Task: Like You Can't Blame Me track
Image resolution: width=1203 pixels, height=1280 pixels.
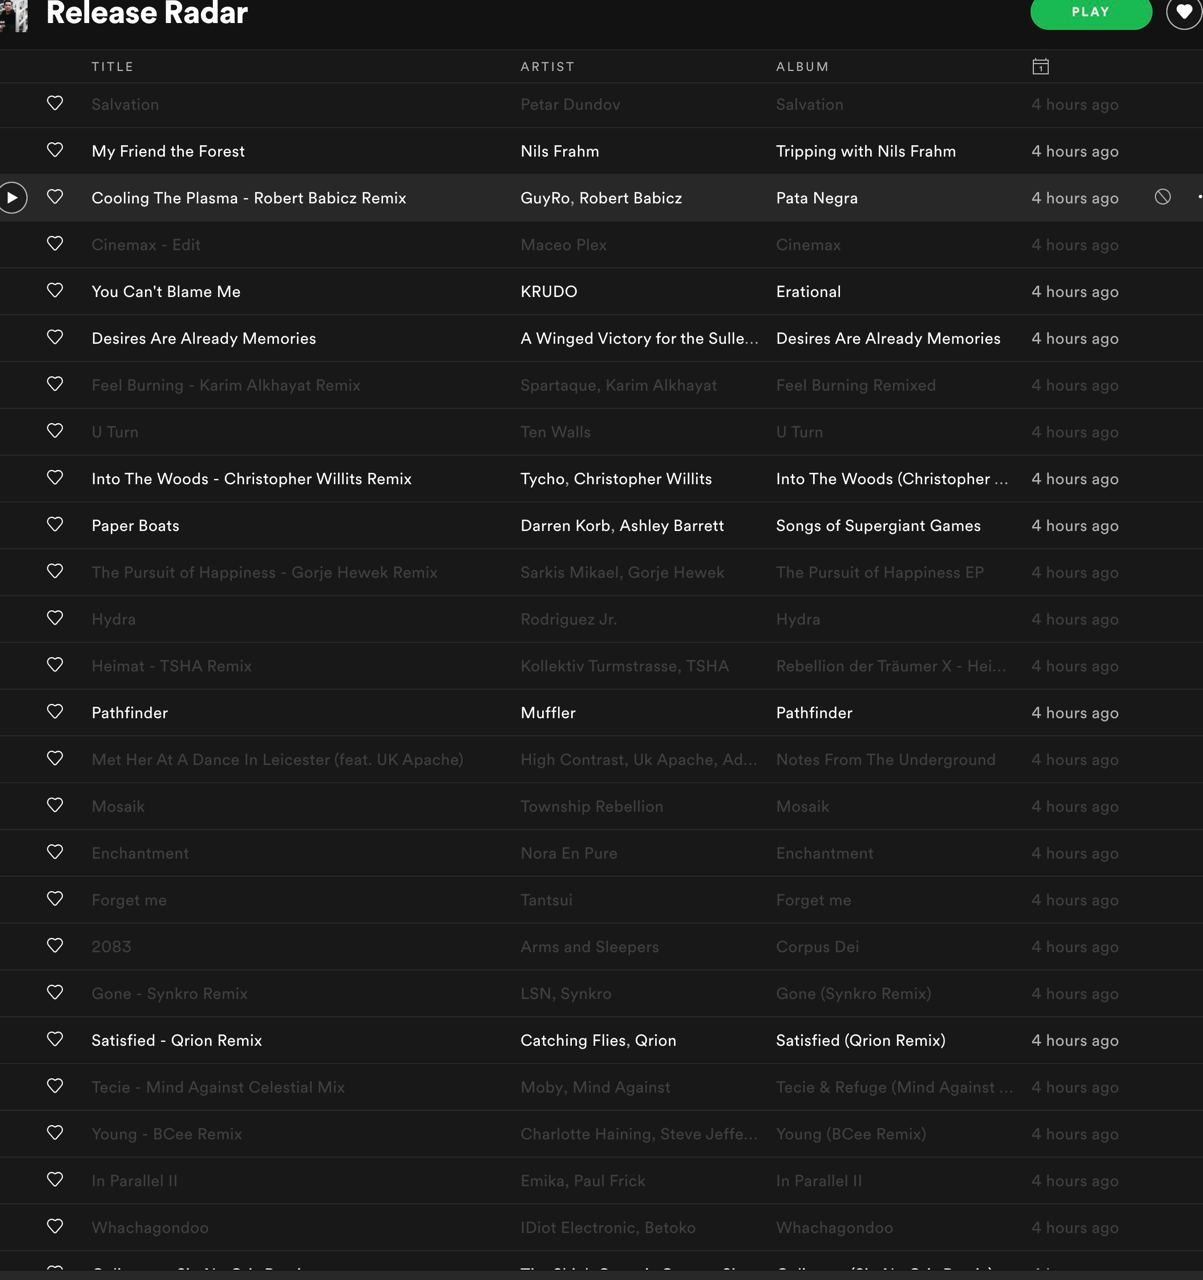Action: click(x=55, y=290)
